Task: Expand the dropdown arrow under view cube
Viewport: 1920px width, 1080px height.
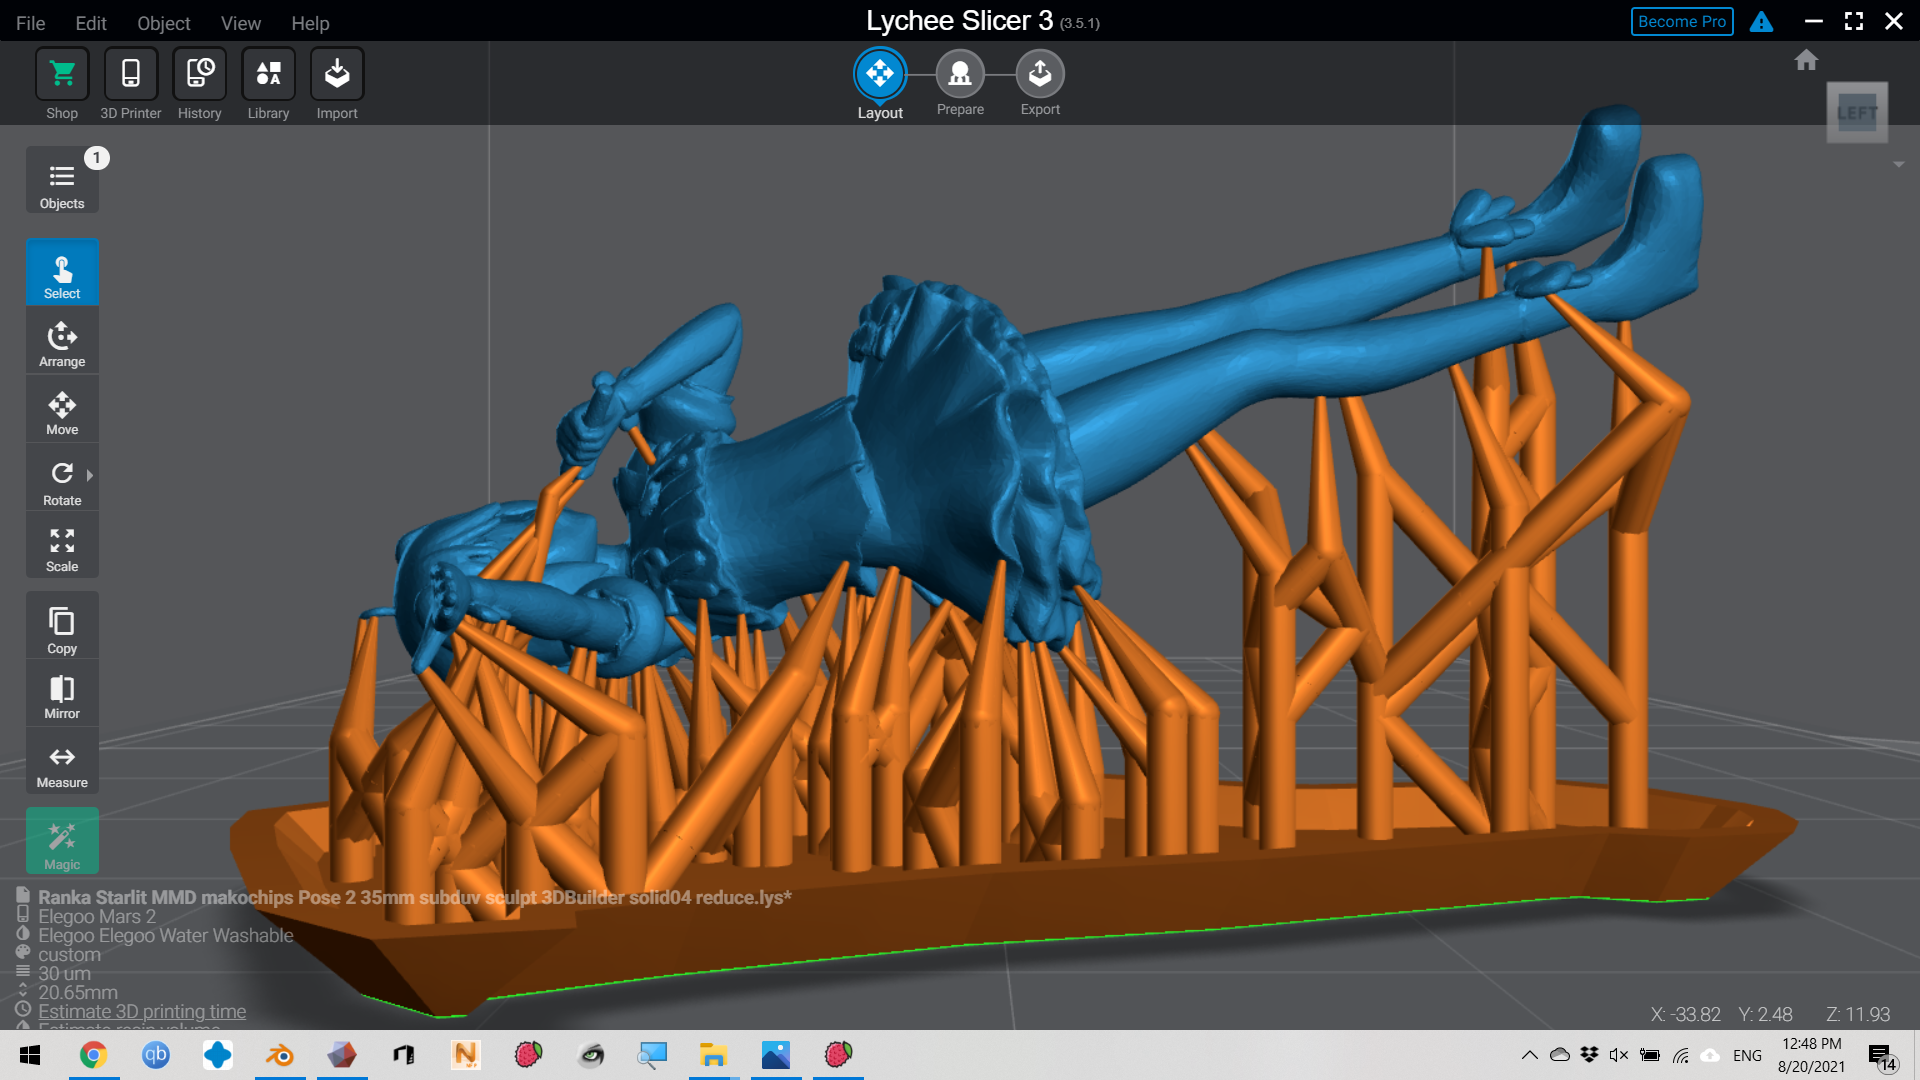Action: [x=1899, y=164]
